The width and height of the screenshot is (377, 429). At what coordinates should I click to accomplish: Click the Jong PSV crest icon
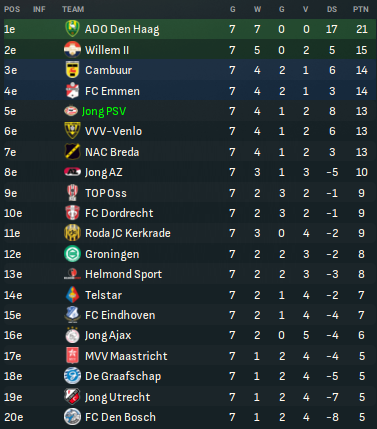(x=71, y=111)
